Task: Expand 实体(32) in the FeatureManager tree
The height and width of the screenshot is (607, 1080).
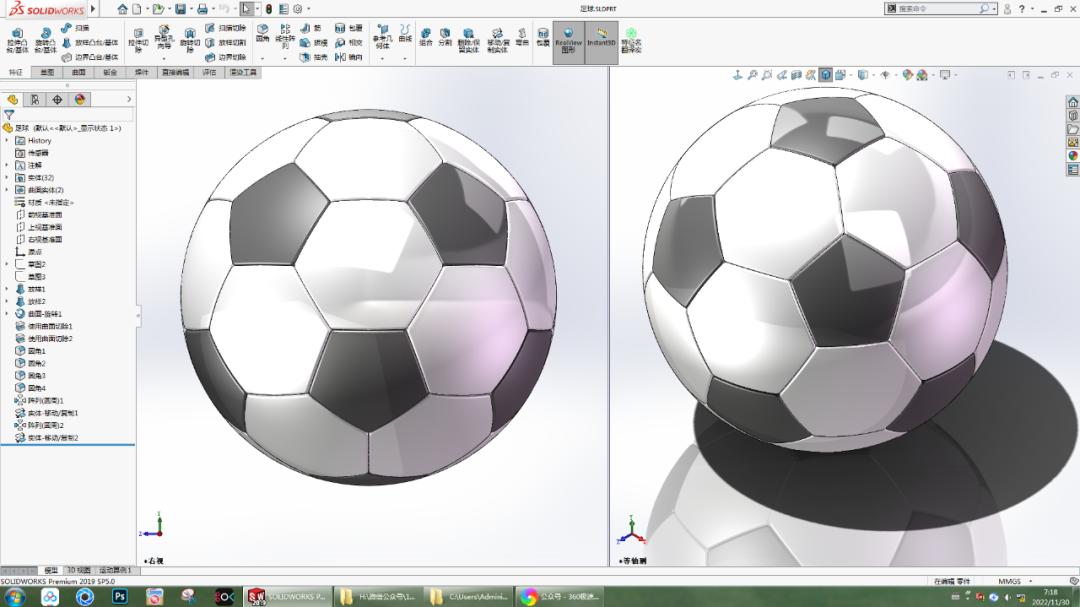Action: (6, 177)
